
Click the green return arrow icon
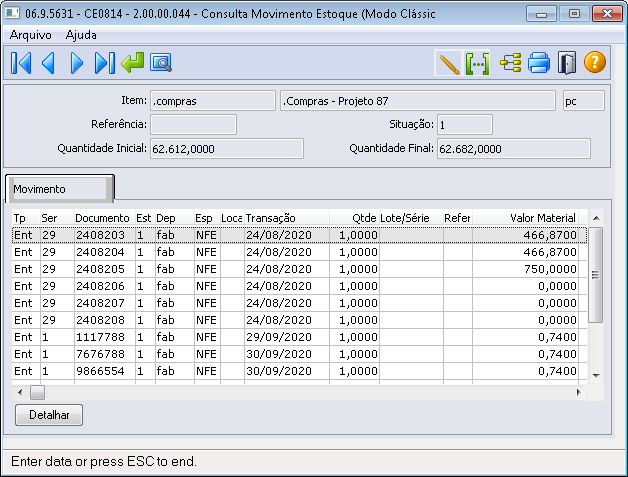tap(133, 63)
